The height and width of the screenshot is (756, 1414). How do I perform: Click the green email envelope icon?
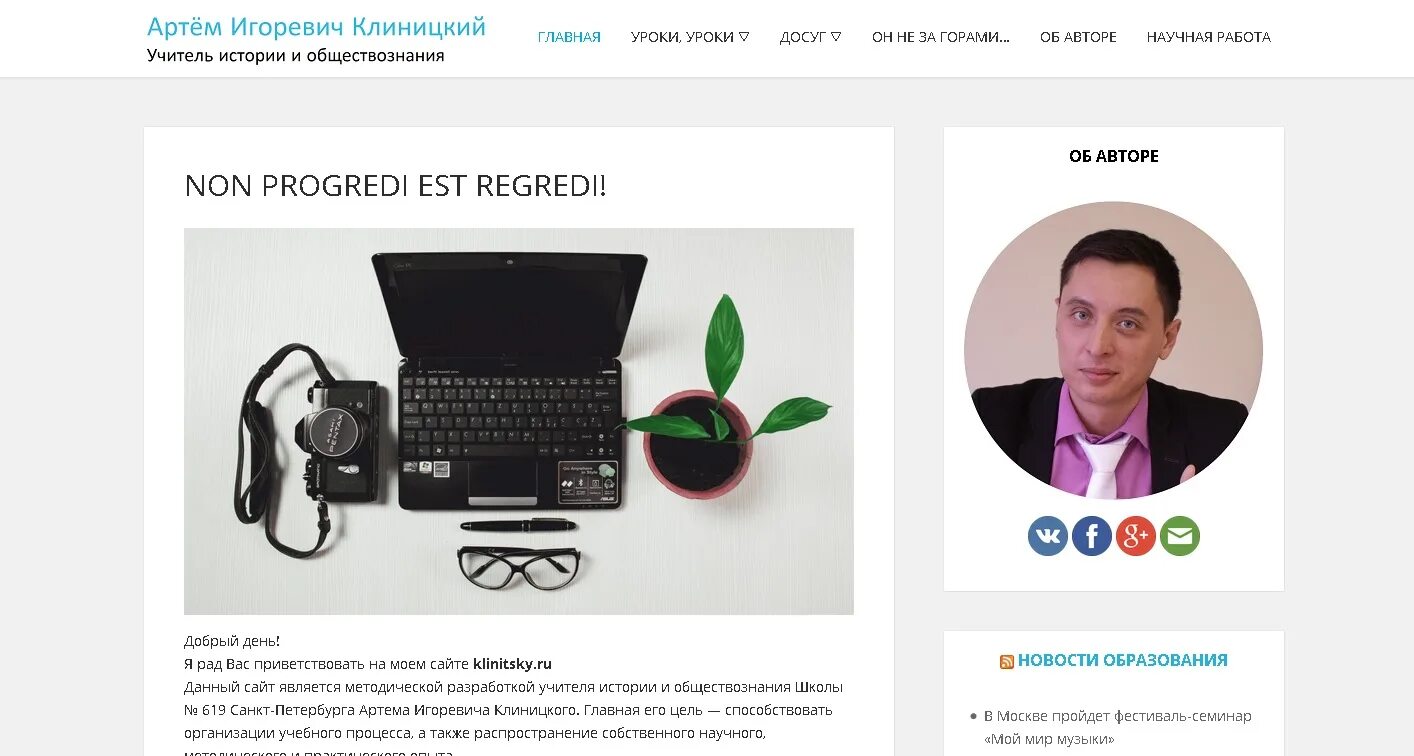tap(1179, 536)
